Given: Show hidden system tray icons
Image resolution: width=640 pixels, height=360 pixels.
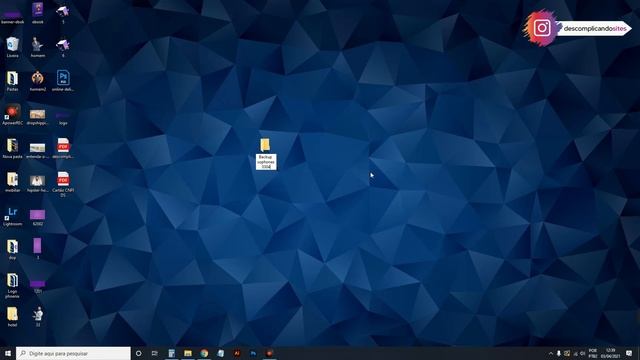Looking at the screenshot, I should click(551, 353).
